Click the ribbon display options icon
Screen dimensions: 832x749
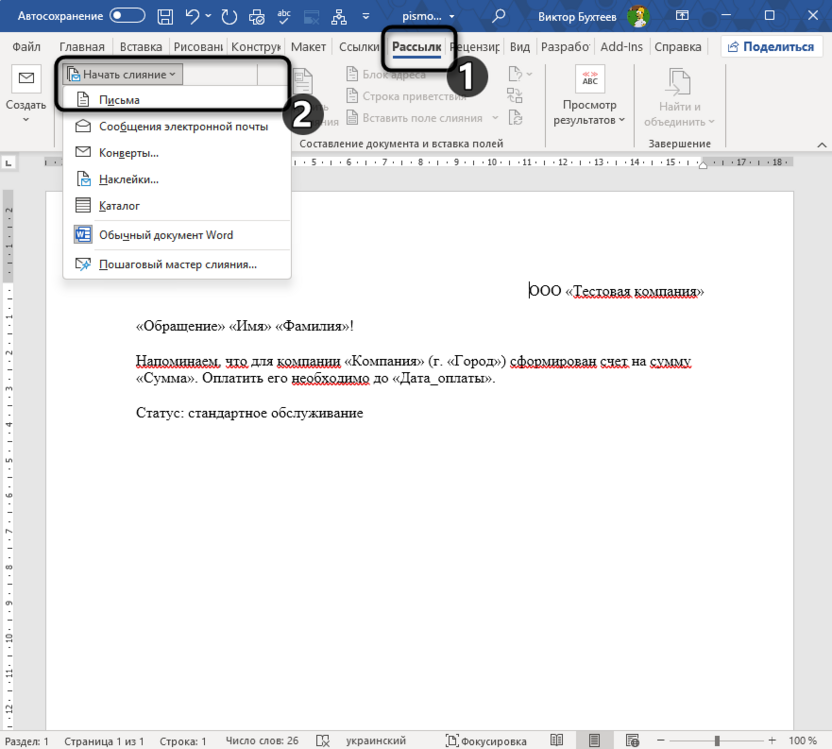point(682,15)
